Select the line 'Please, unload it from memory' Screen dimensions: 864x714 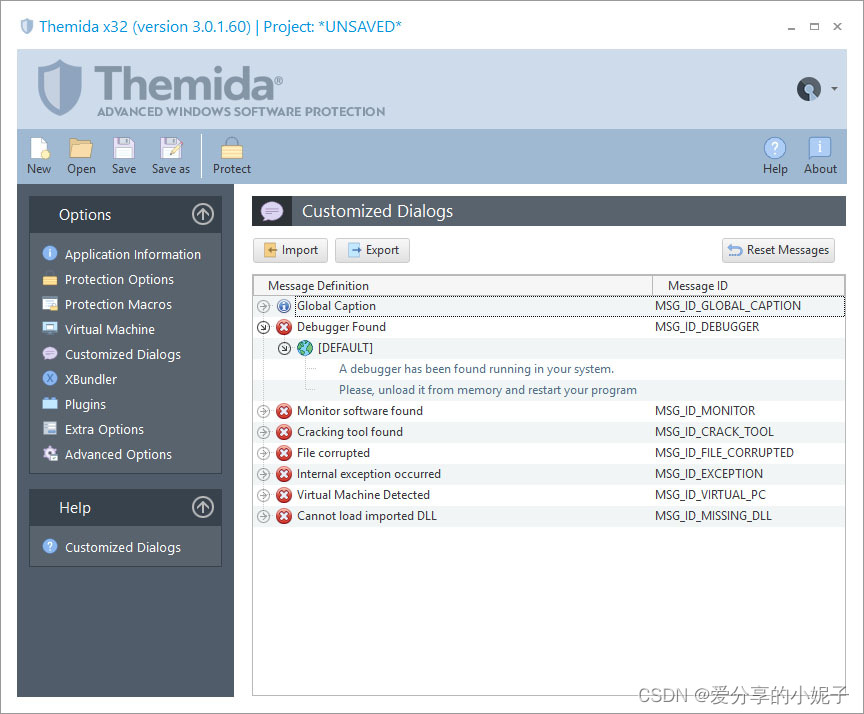pyautogui.click(x=488, y=390)
